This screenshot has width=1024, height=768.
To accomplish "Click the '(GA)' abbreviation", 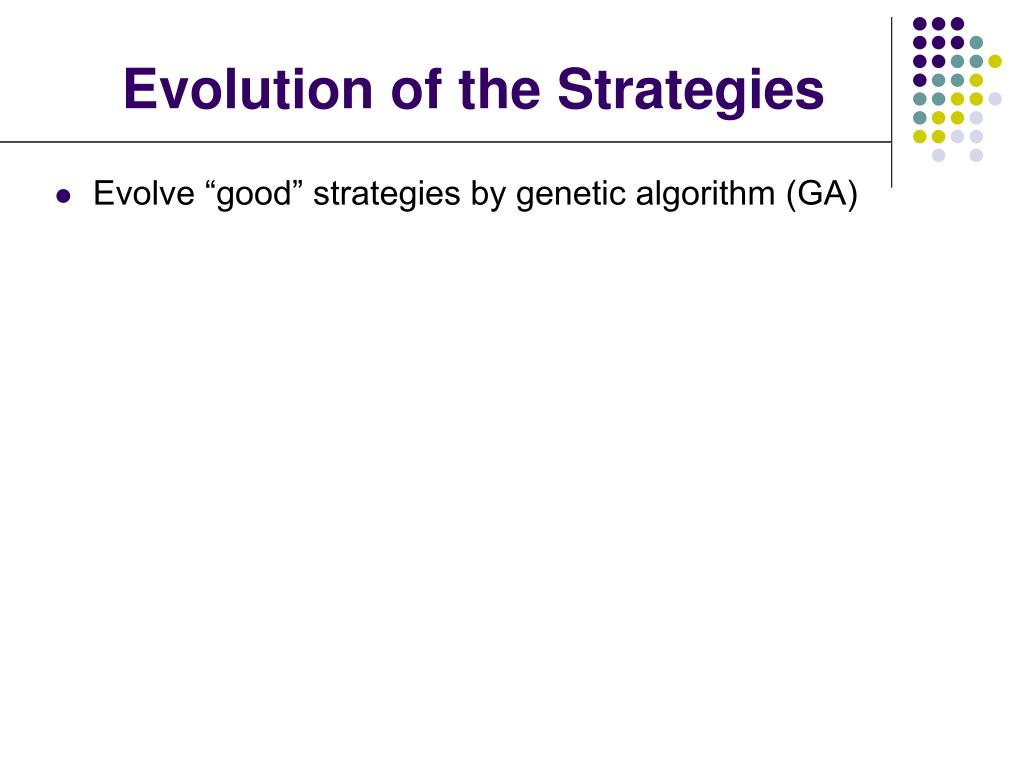I will coord(822,194).
